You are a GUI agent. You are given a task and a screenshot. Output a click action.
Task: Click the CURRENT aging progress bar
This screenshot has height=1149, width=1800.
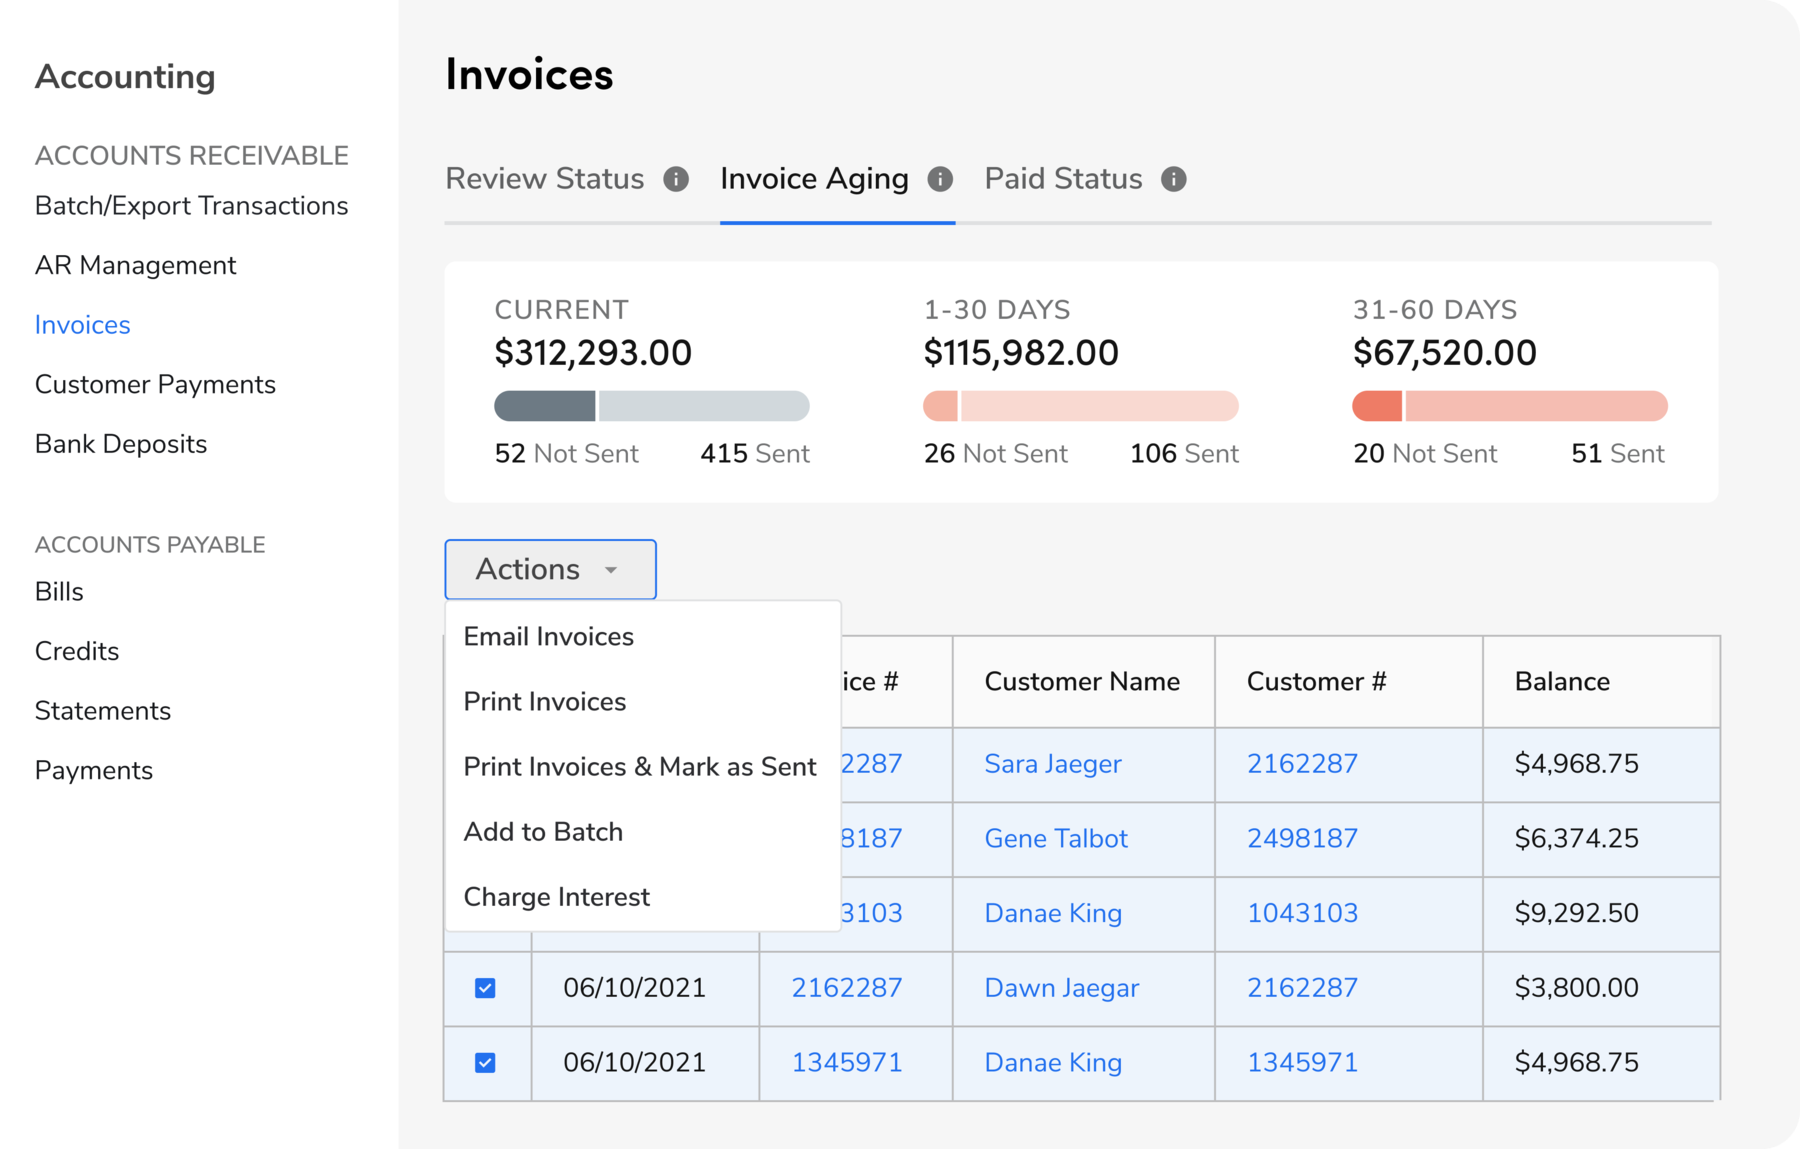coord(651,406)
